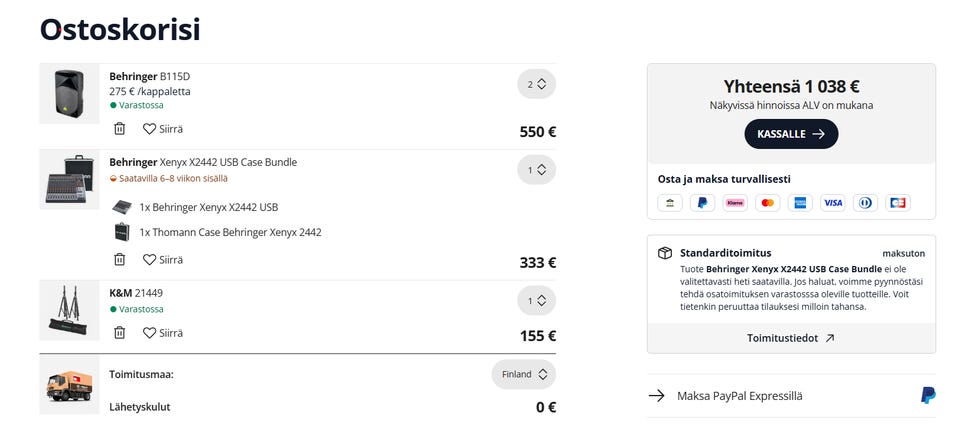This screenshot has width=960, height=430.
Task: Save K&M 21449 with Siirrä heart icon
Action: point(162,333)
